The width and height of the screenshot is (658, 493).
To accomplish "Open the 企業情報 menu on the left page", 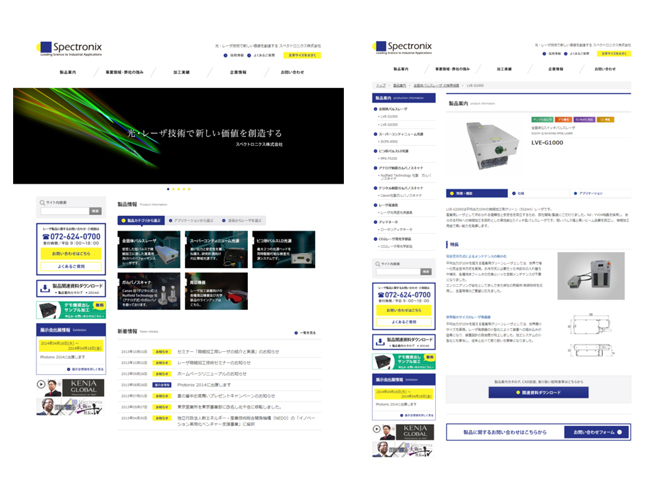I will coord(238,72).
